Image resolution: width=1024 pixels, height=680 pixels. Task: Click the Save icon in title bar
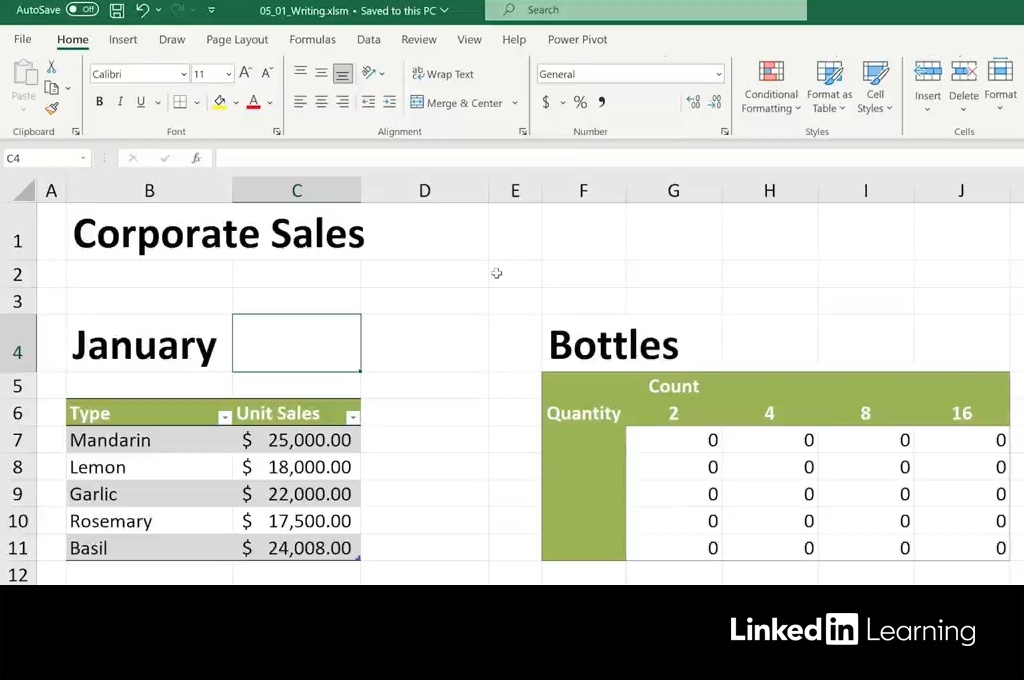tap(117, 10)
